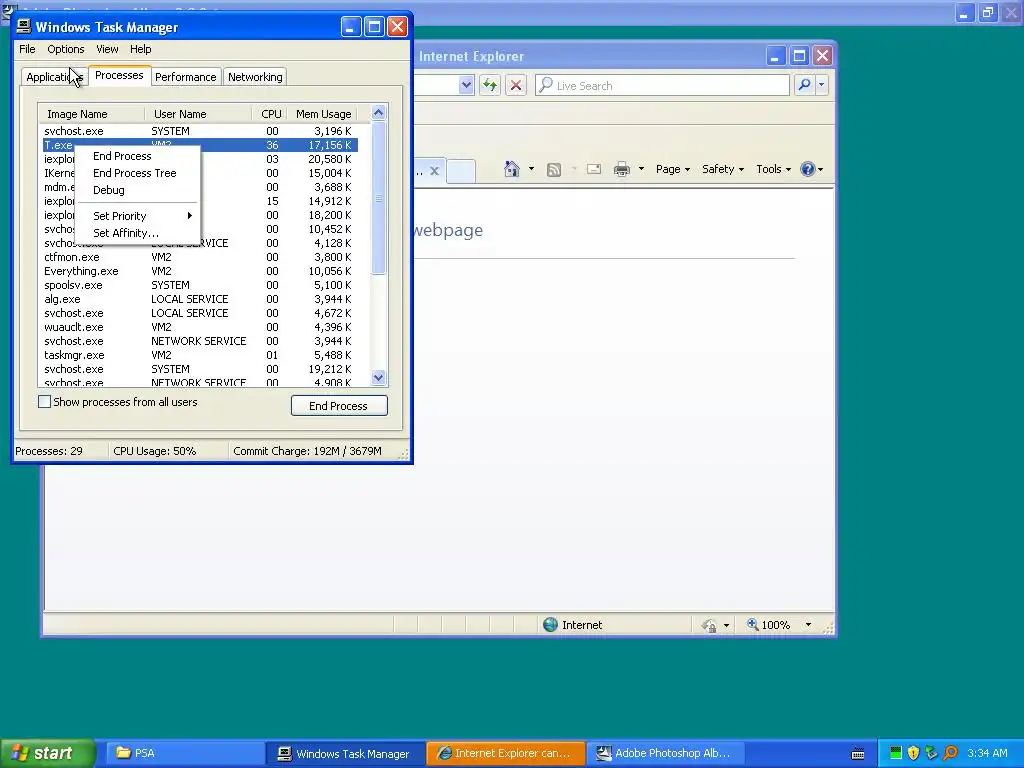Image resolution: width=1024 pixels, height=768 pixels.
Task: Open the IE address bar dropdown
Action: point(466,85)
